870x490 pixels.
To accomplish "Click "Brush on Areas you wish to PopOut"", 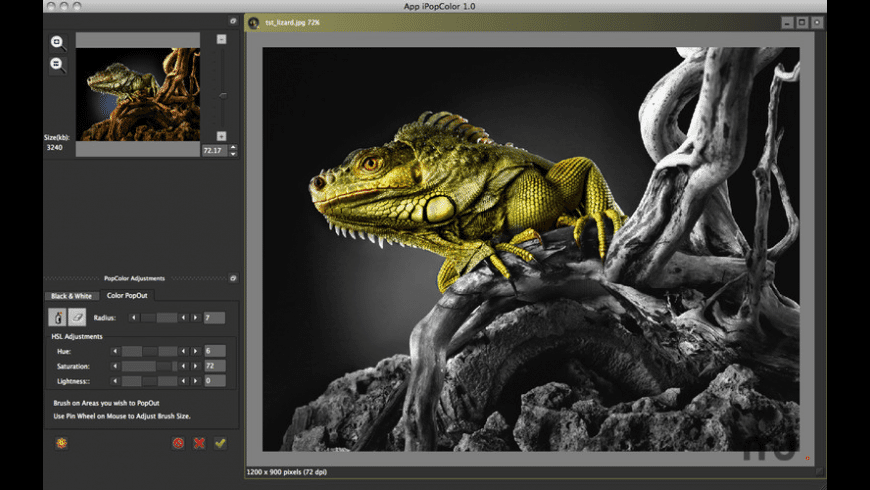I will click(107, 403).
